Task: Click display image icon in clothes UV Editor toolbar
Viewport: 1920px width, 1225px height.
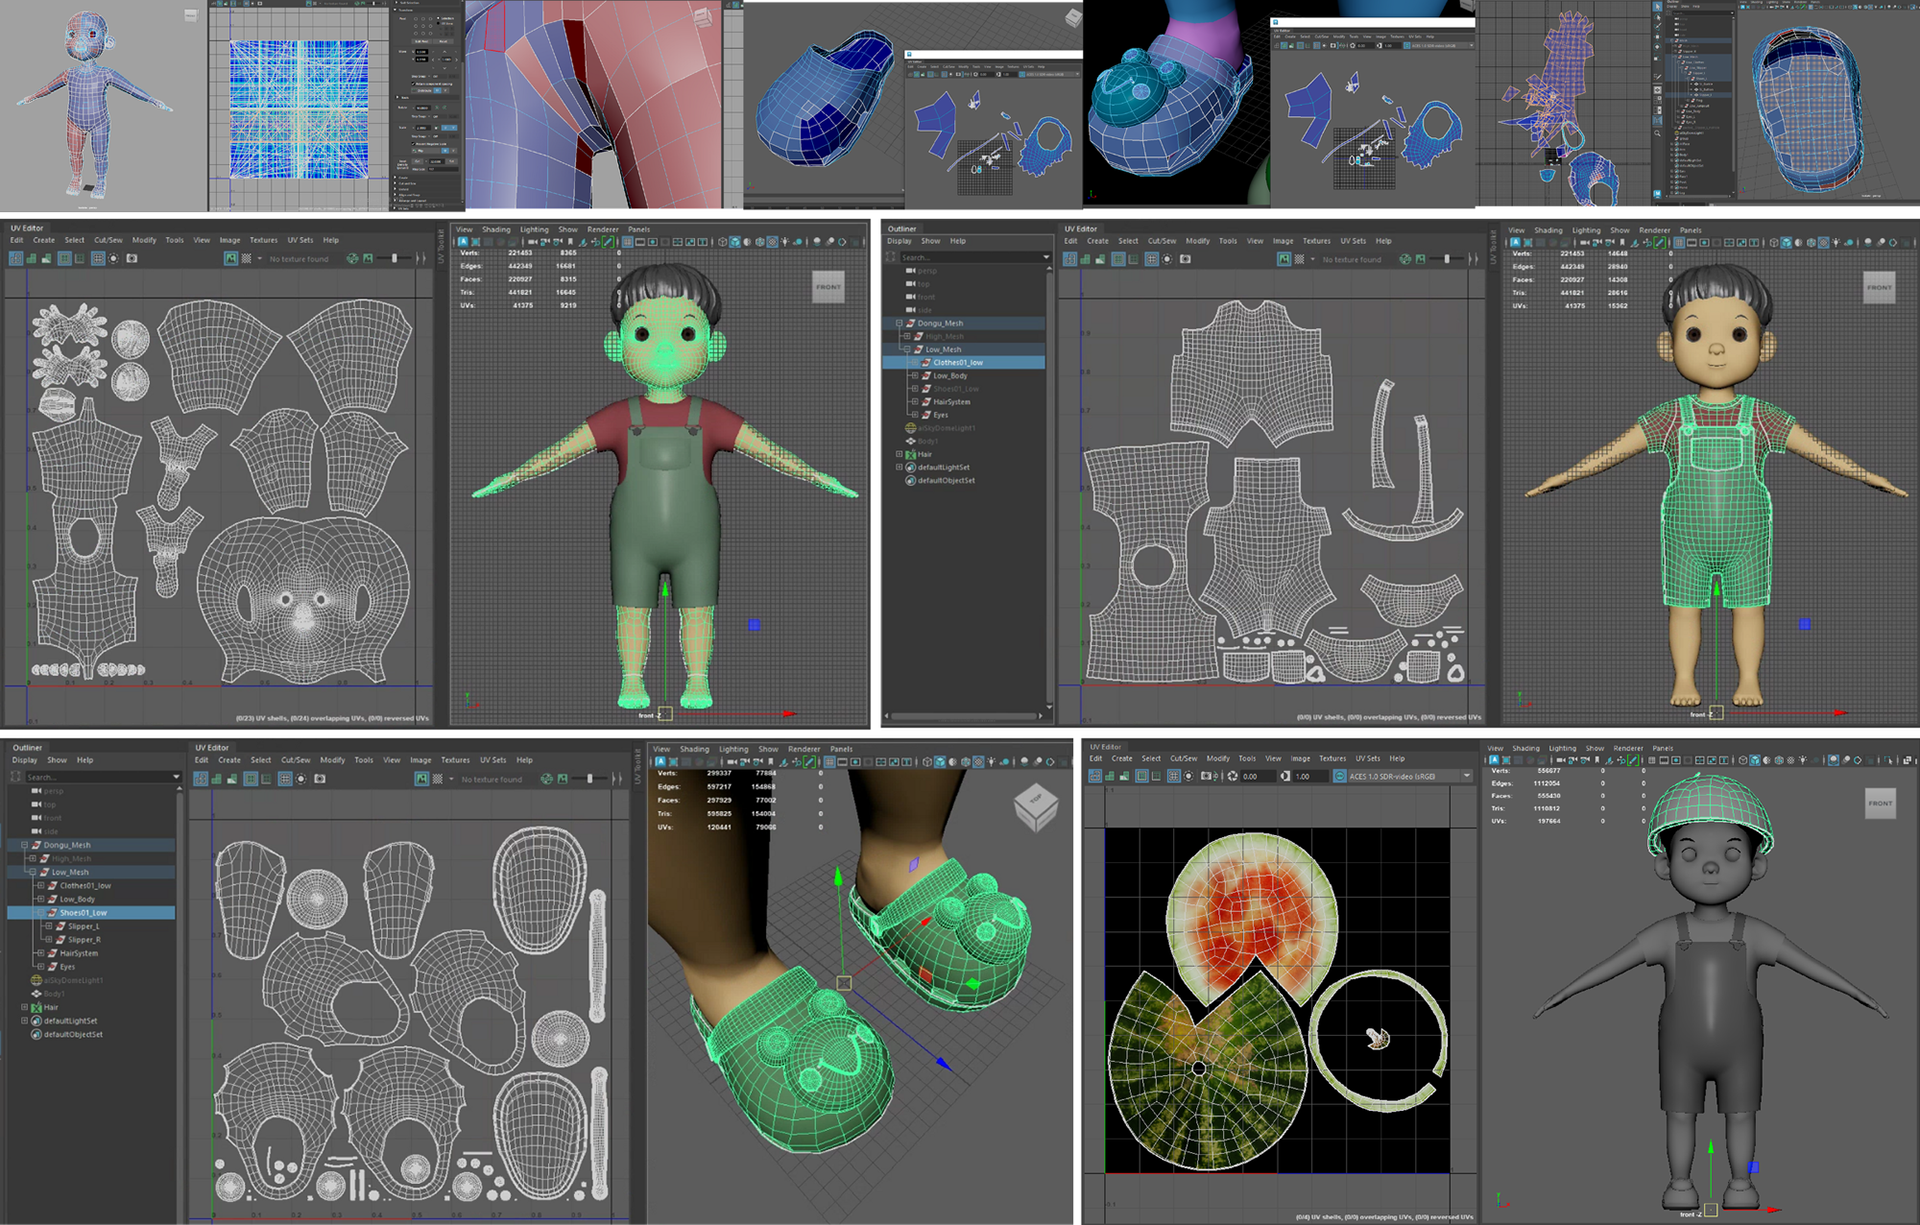Action: [1284, 259]
